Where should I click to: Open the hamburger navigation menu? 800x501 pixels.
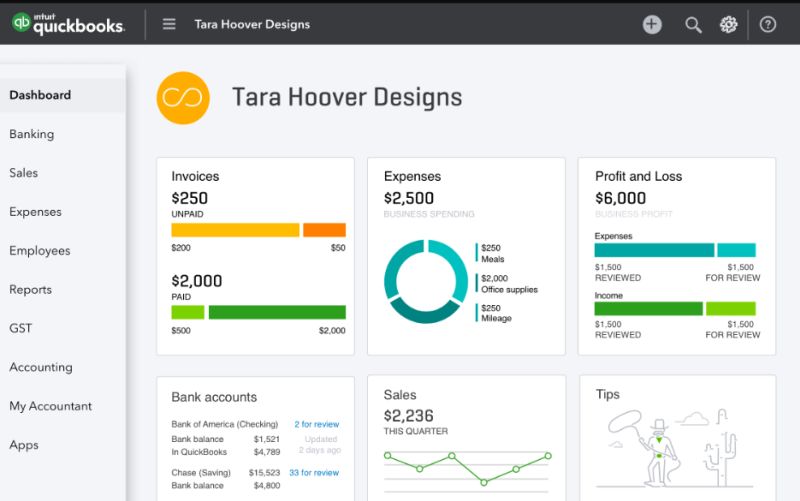(x=169, y=24)
